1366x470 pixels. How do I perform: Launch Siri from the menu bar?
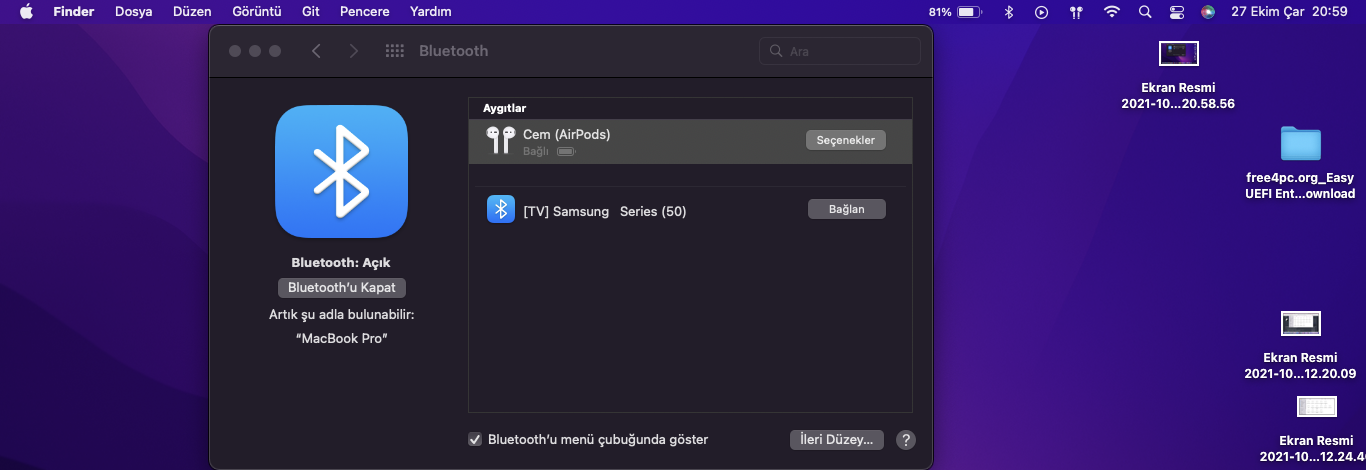click(x=1208, y=12)
